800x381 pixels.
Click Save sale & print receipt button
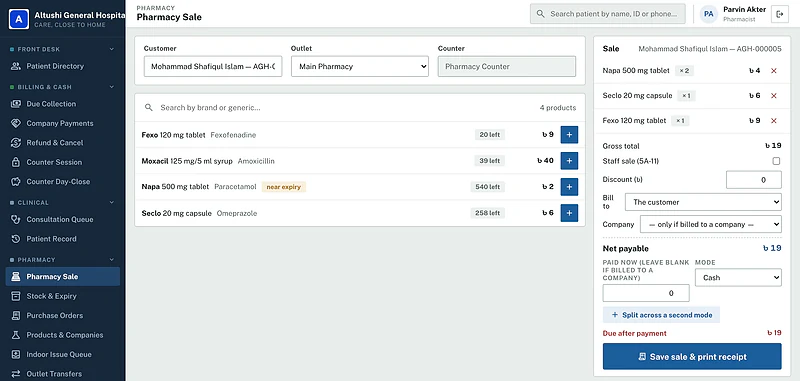click(692, 357)
